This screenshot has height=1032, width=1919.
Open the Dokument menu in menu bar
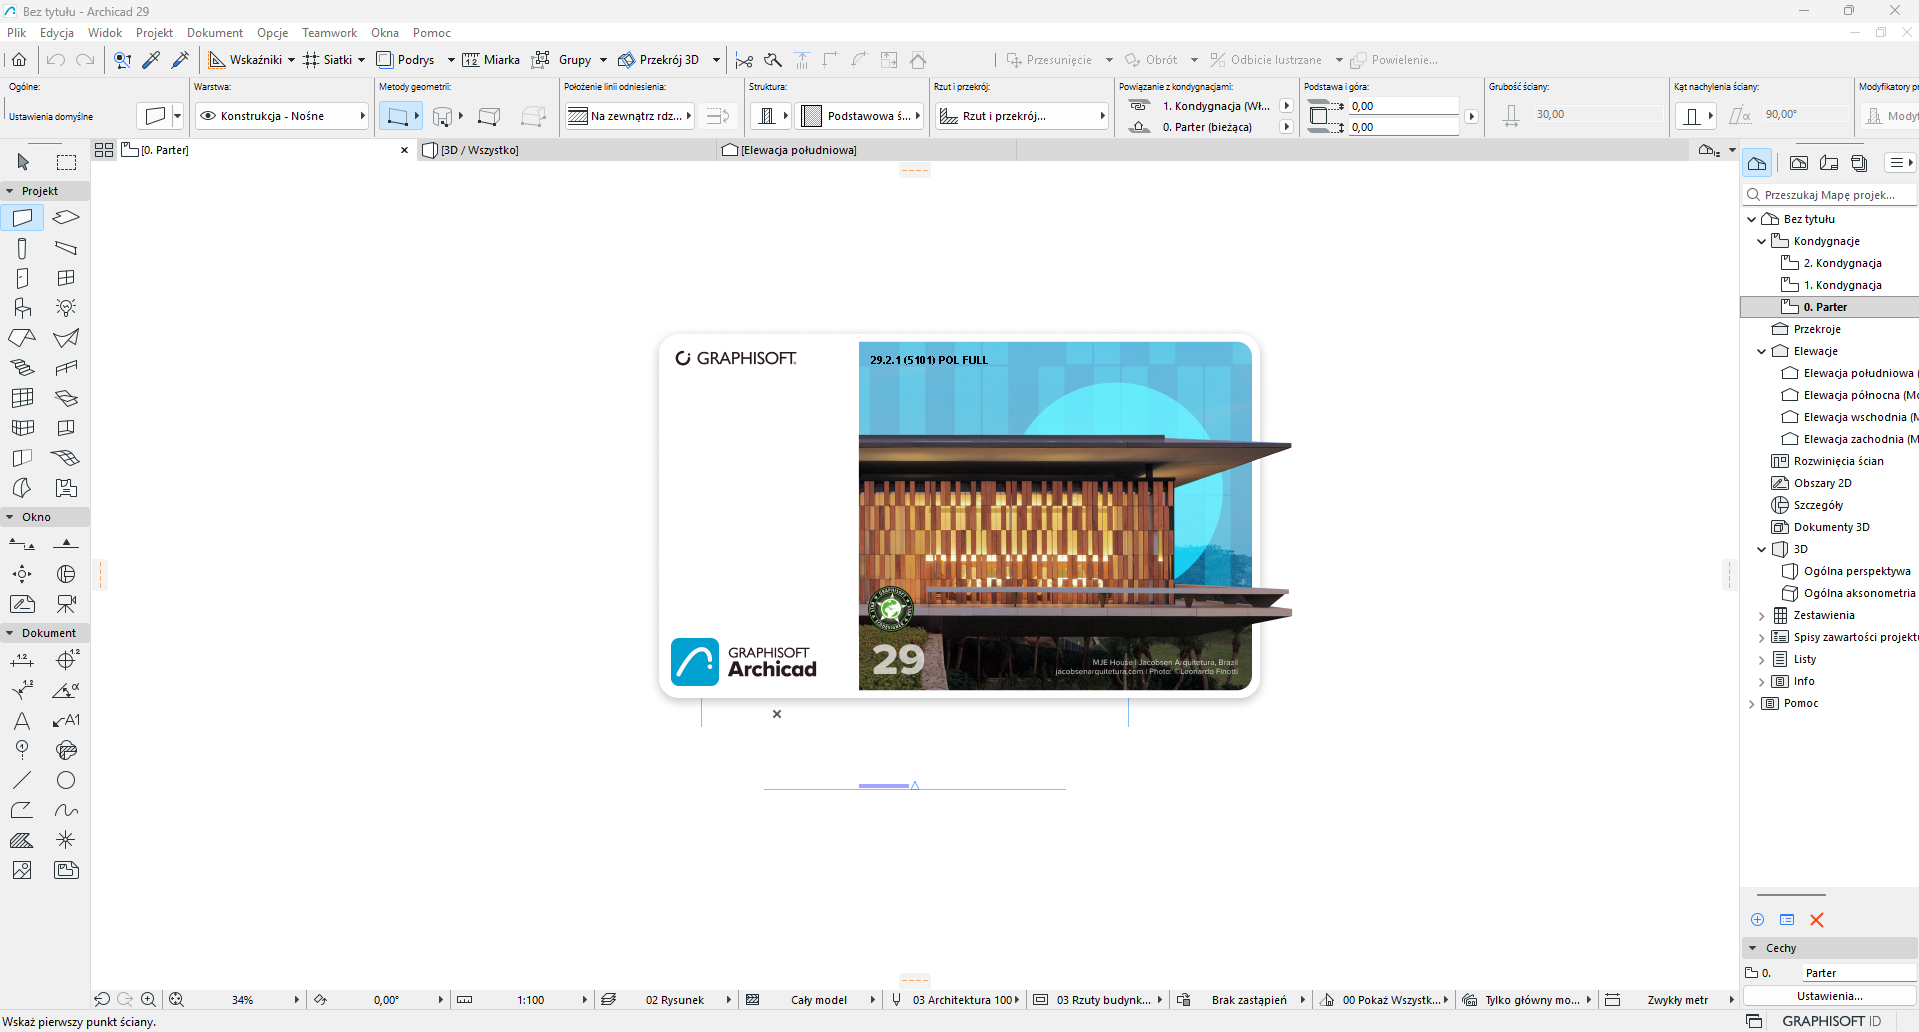point(215,33)
